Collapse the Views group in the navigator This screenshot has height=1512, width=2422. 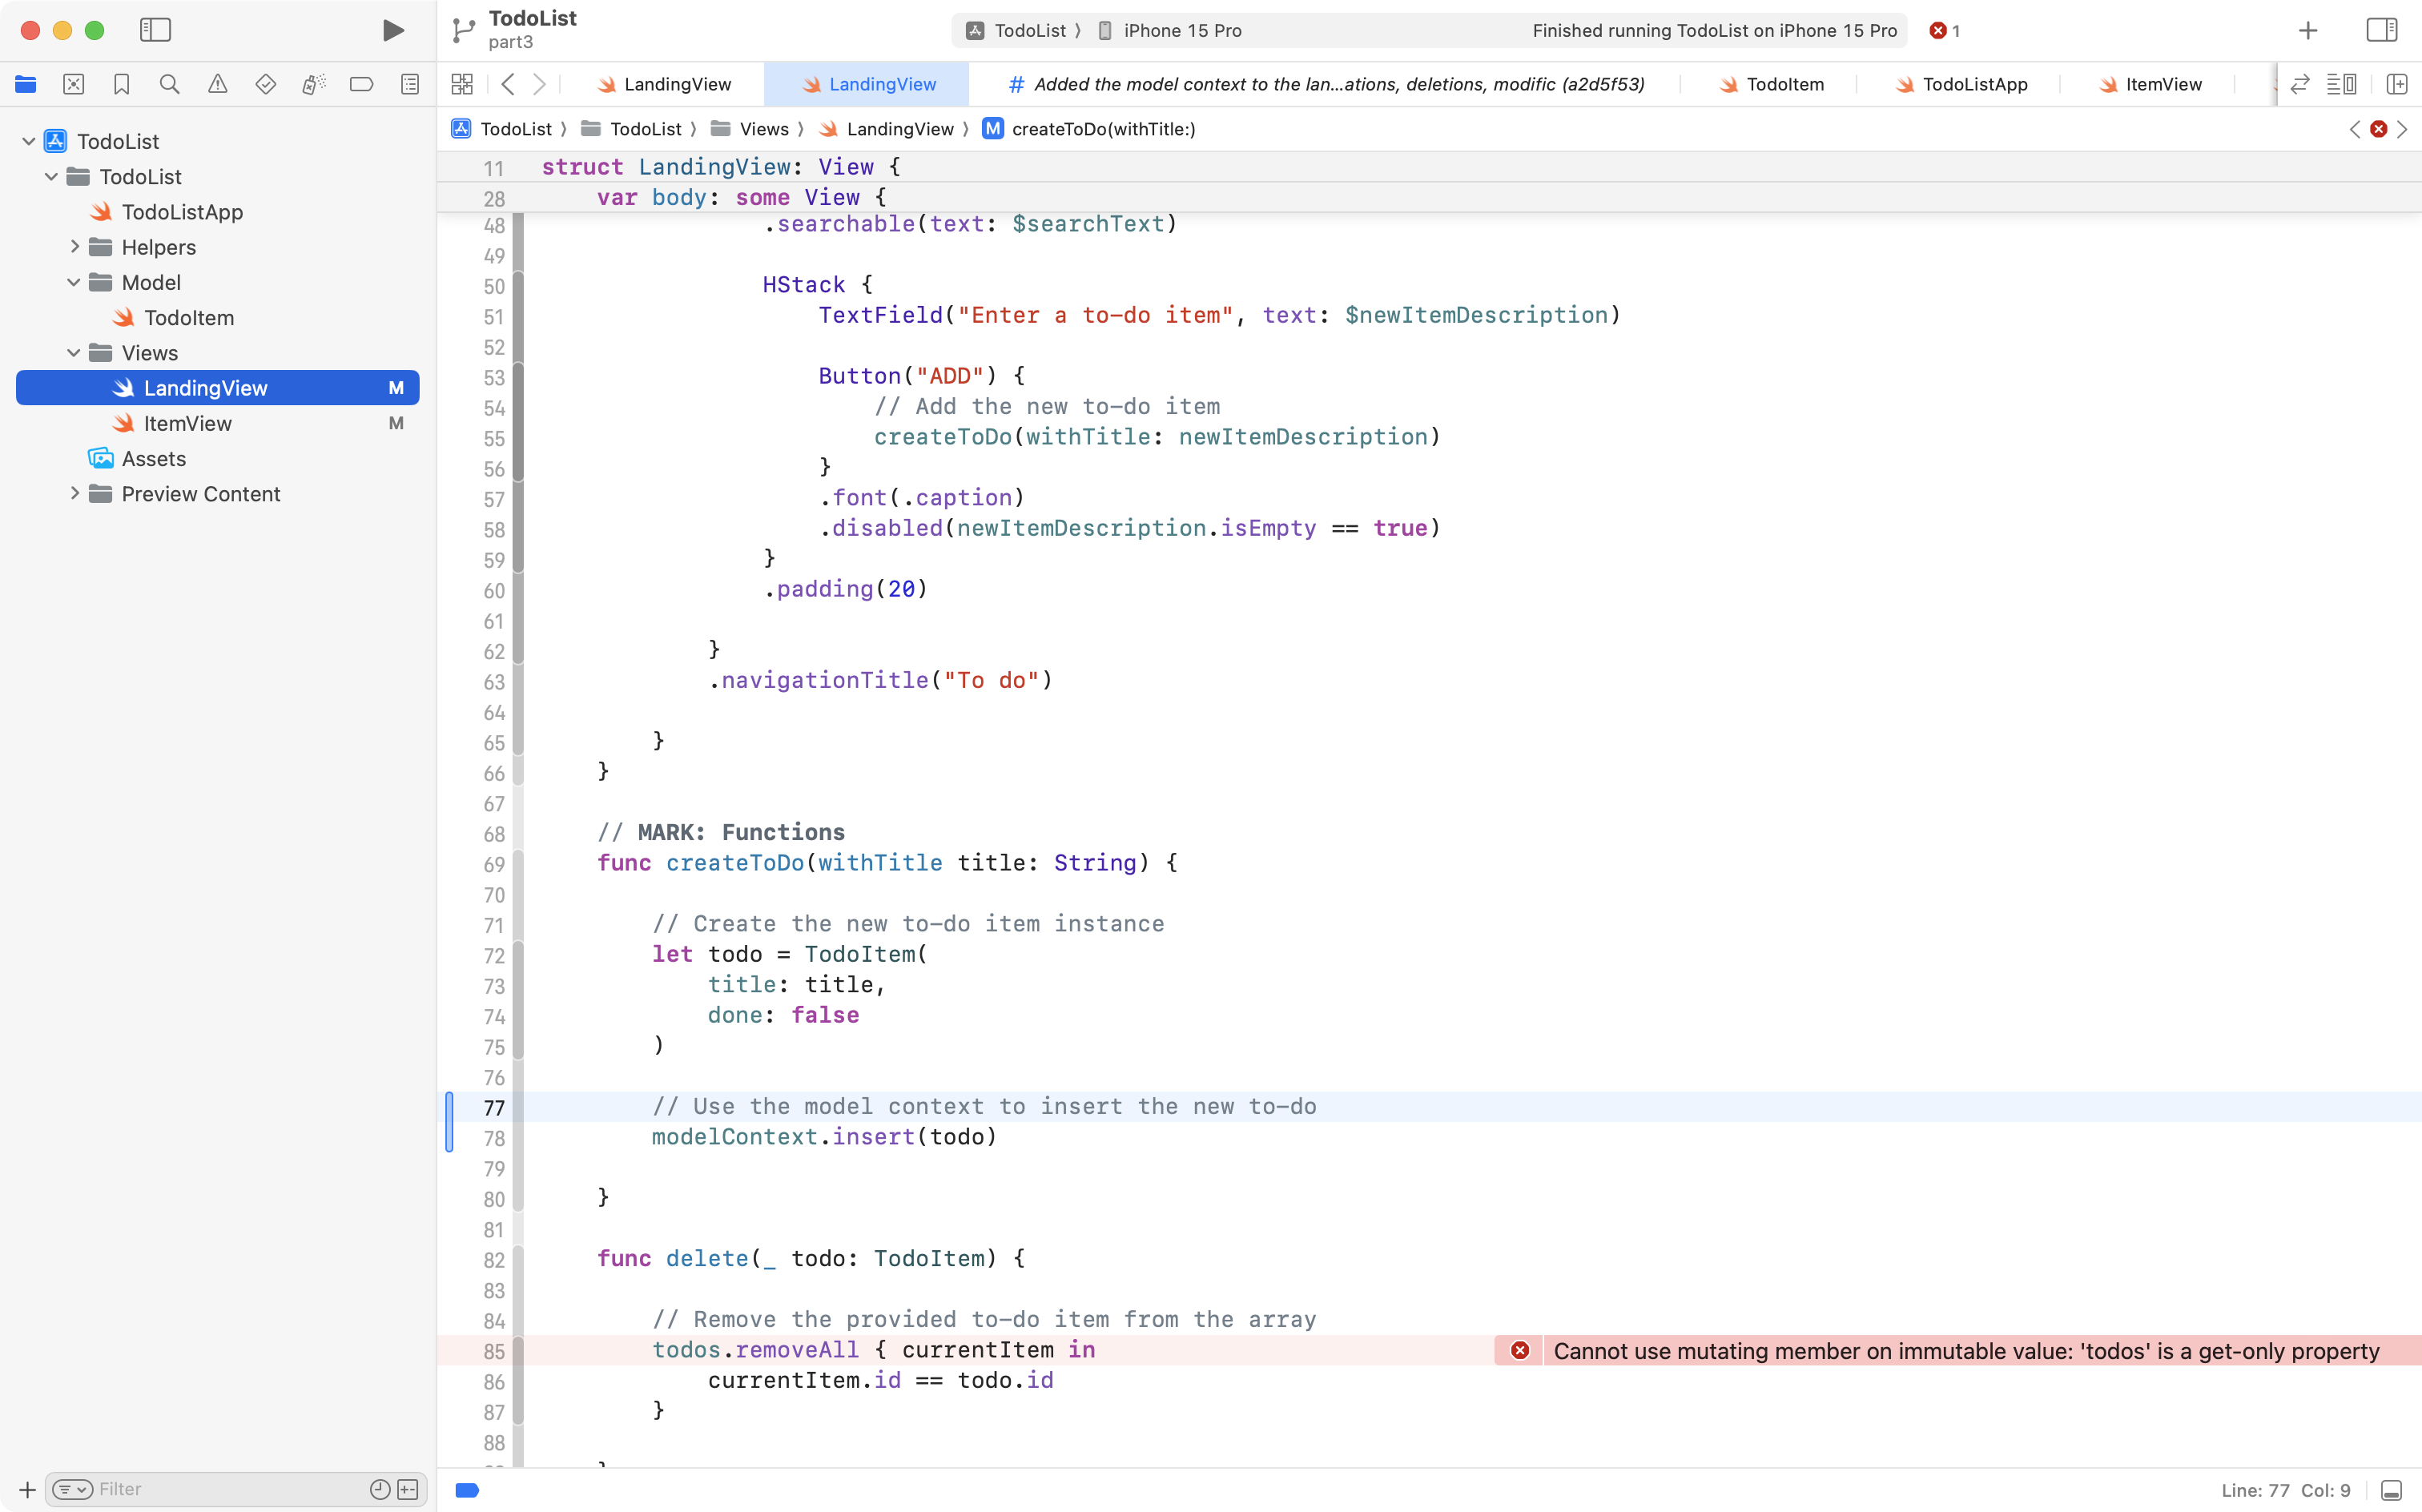coord(73,352)
